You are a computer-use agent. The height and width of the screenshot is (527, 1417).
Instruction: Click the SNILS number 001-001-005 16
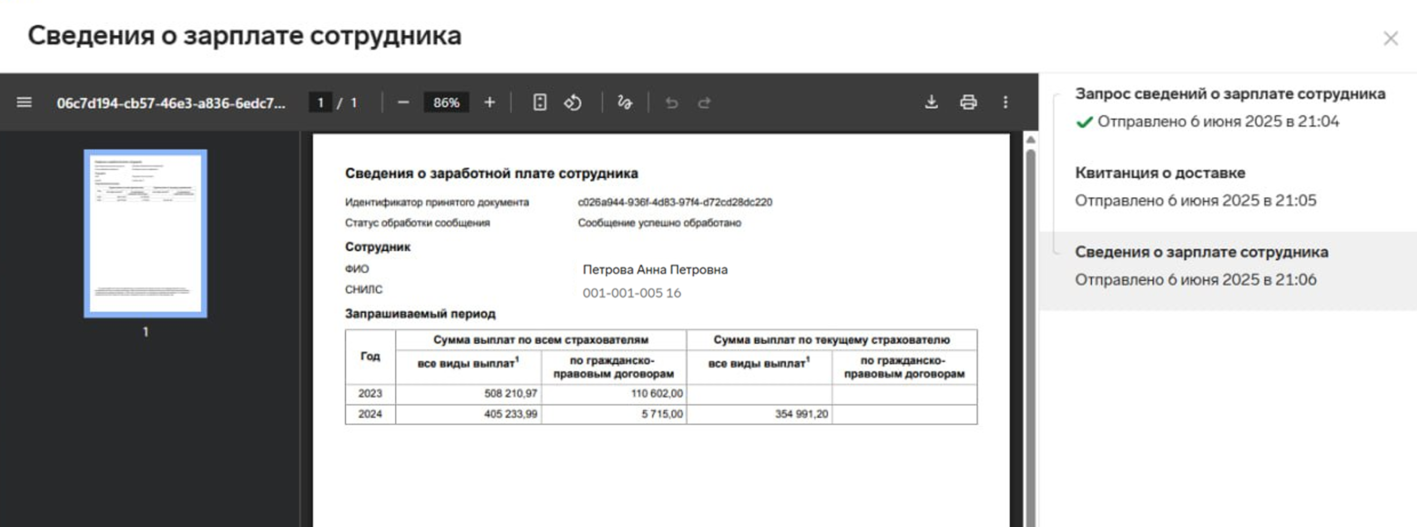[x=632, y=293]
